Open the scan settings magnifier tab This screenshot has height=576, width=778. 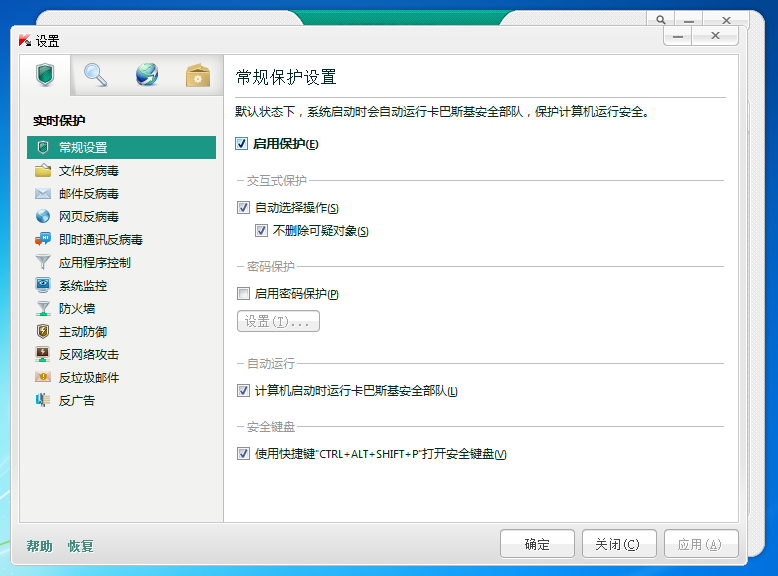pyautogui.click(x=95, y=75)
